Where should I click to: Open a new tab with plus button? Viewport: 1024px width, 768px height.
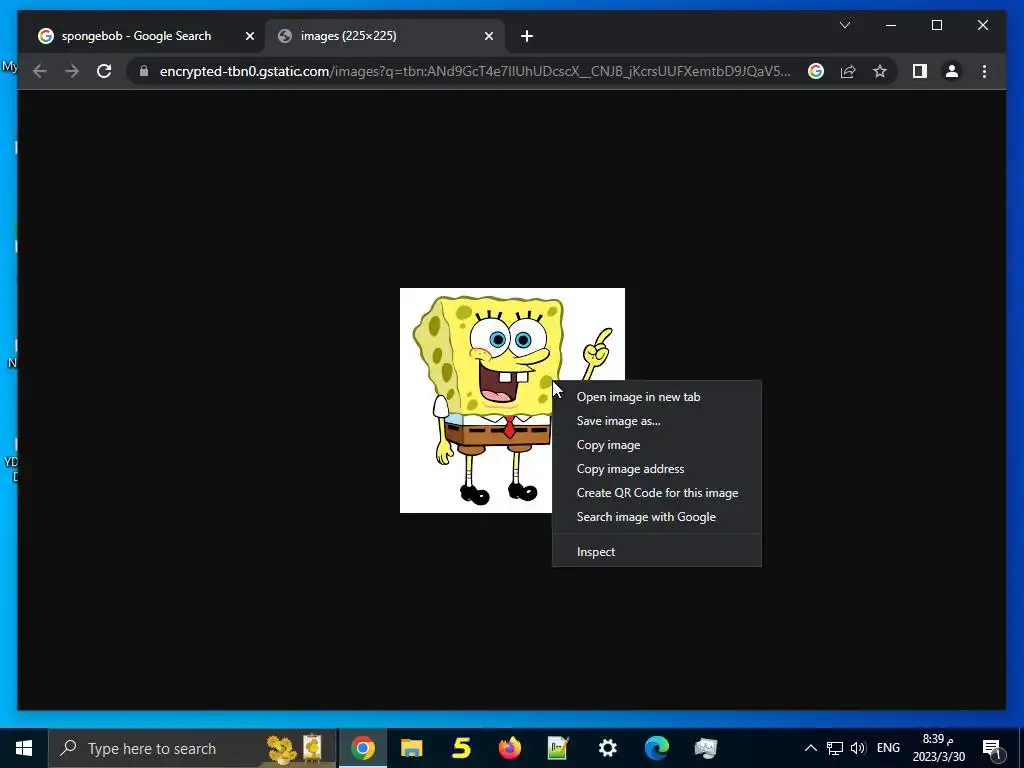point(527,36)
